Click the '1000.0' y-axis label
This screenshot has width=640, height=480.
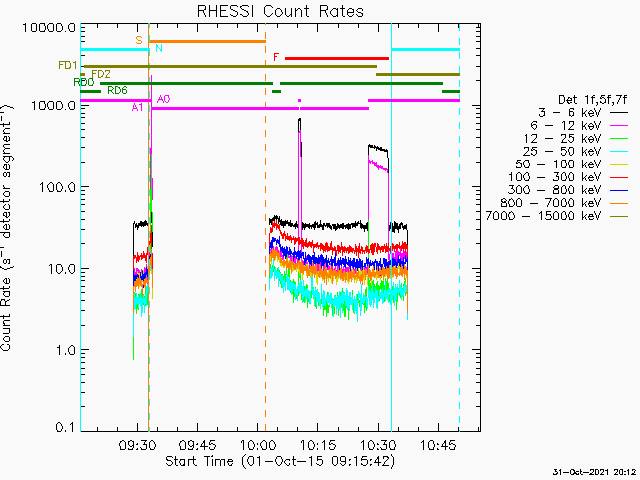[53, 106]
